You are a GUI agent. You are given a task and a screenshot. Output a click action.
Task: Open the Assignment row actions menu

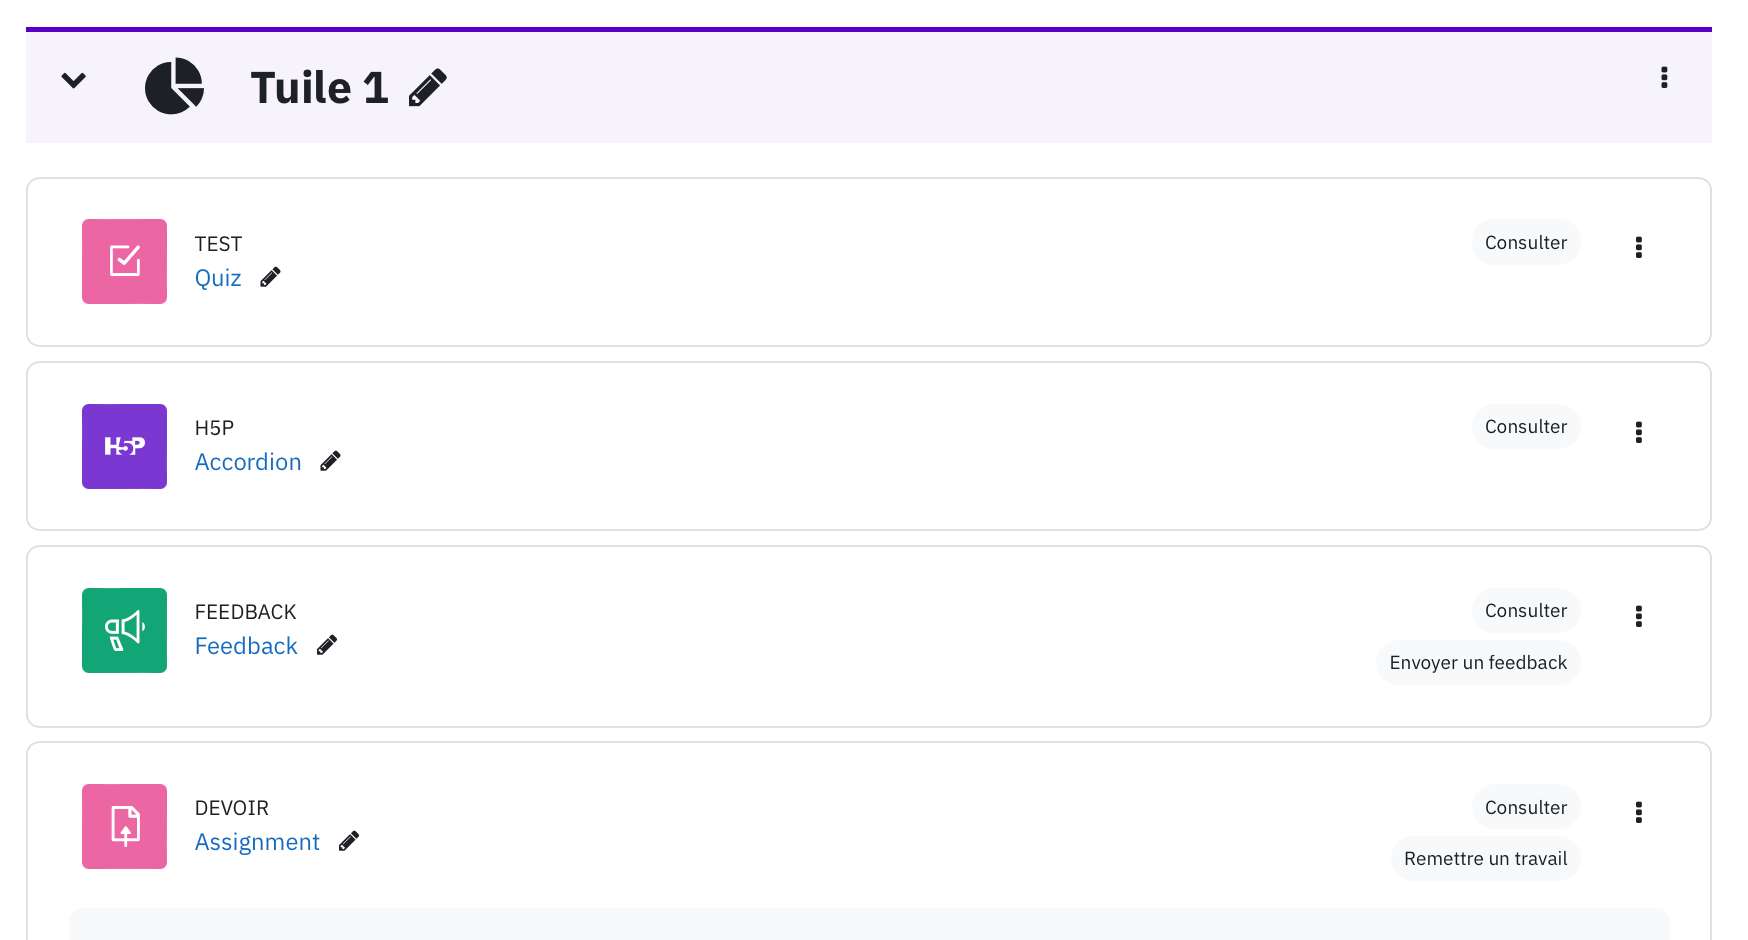(1638, 811)
